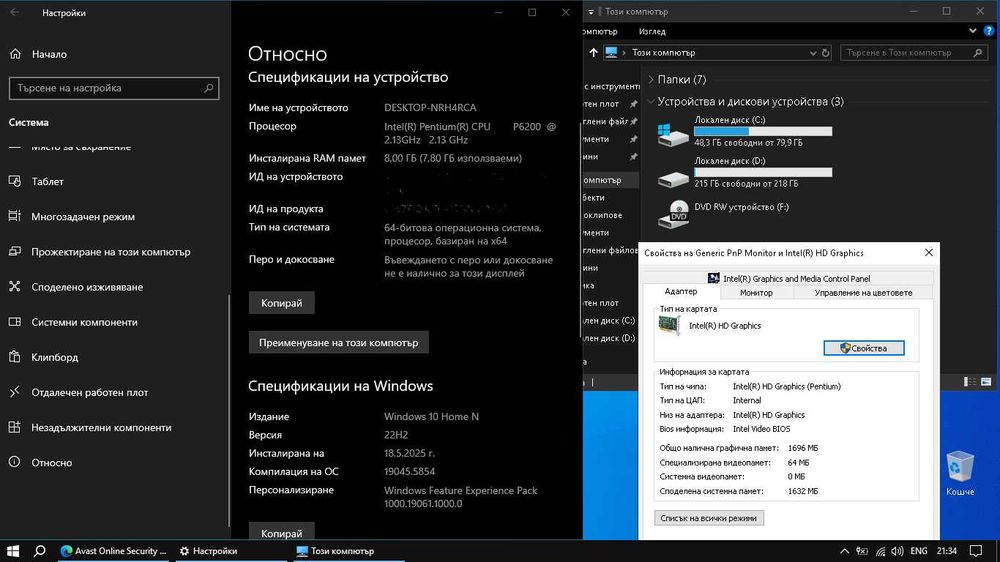This screenshot has width=1000, height=562.
Task: Open File Explorer help icon
Action: (989, 31)
